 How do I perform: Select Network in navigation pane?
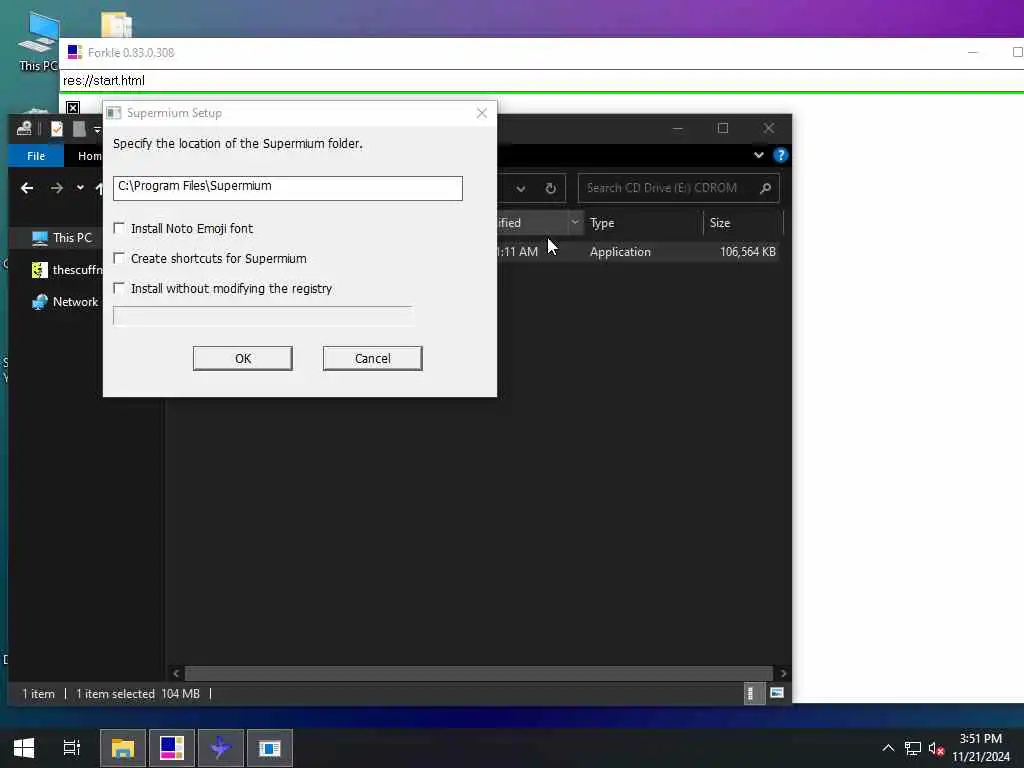click(65, 302)
